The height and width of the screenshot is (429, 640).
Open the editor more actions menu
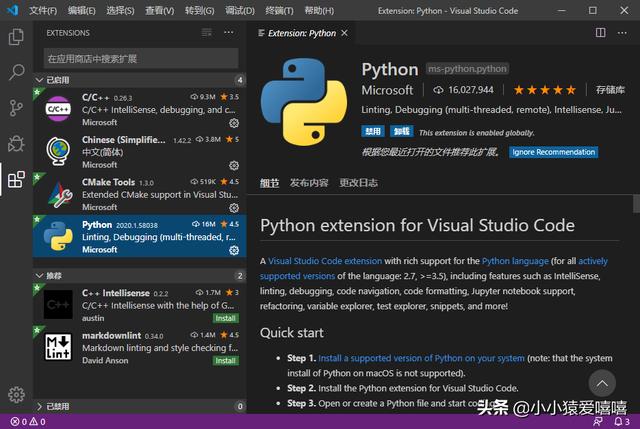[622, 33]
